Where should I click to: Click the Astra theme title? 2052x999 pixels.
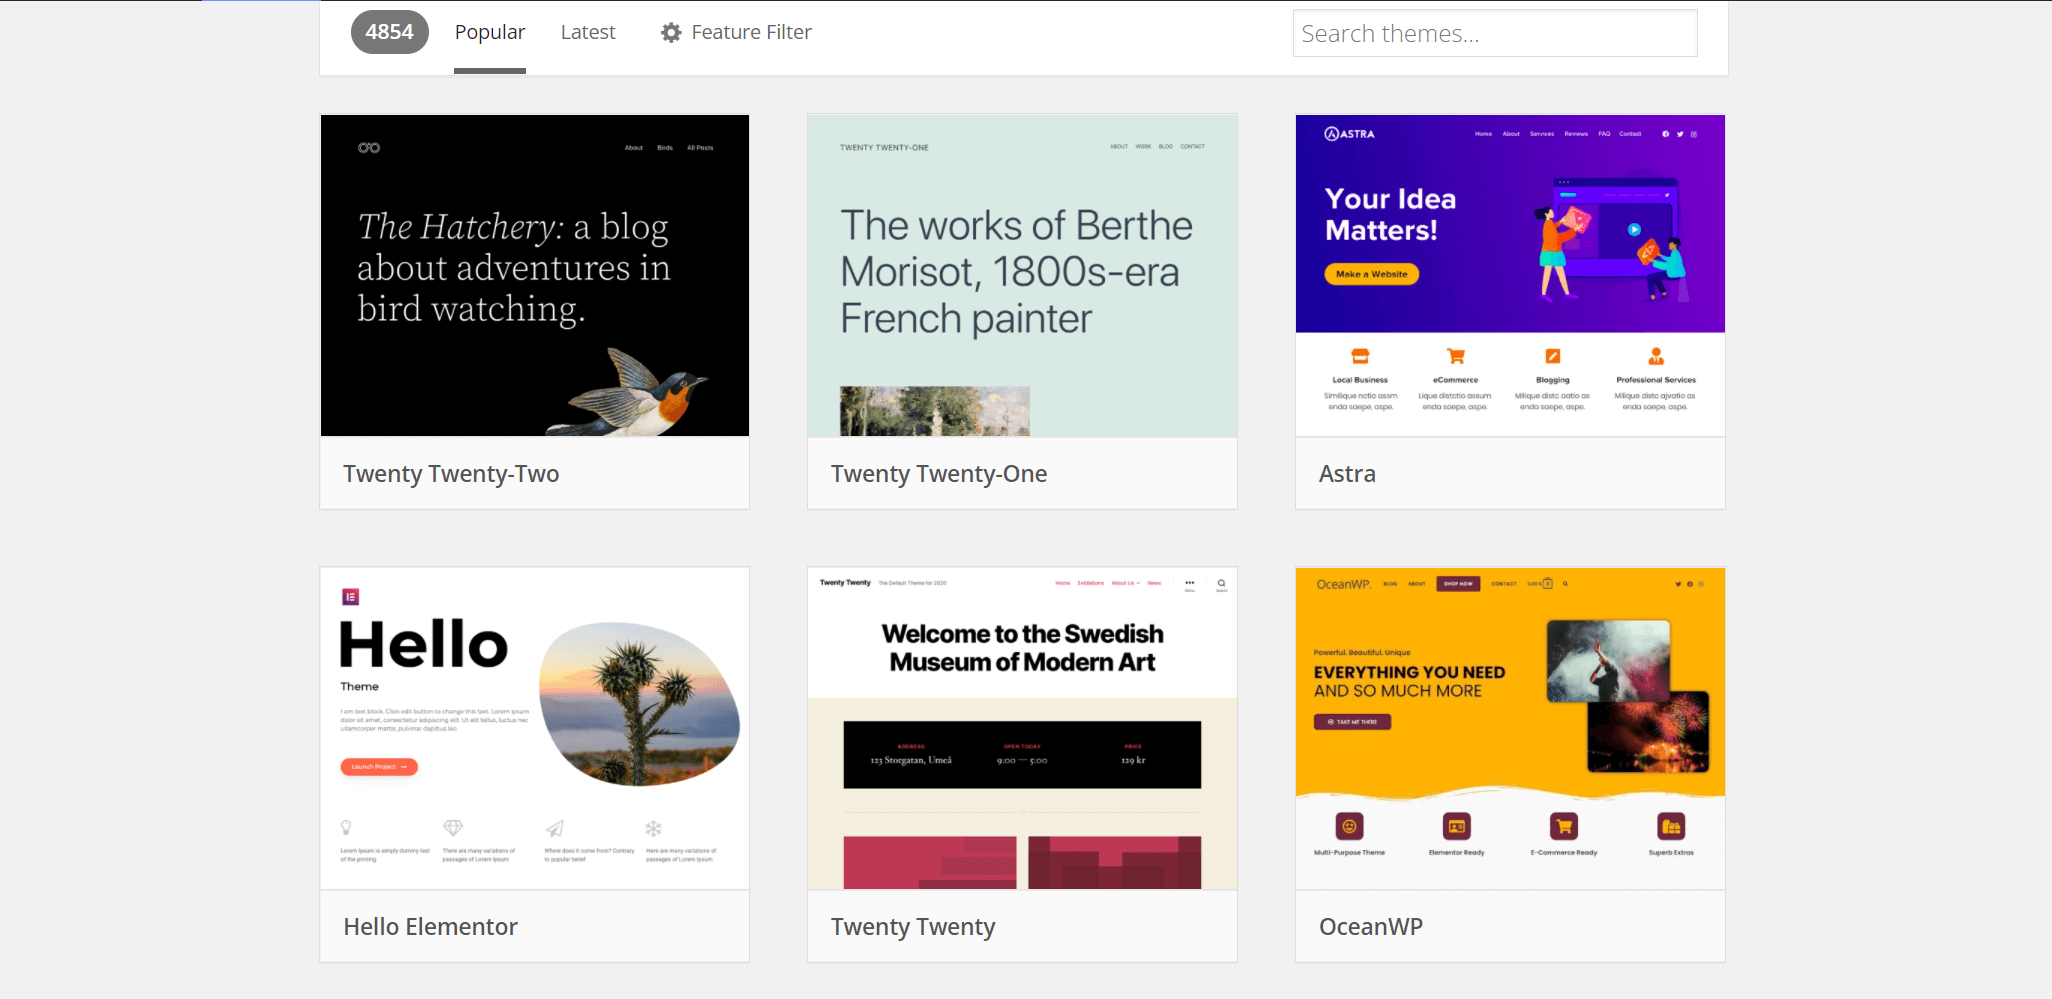click(x=1347, y=474)
